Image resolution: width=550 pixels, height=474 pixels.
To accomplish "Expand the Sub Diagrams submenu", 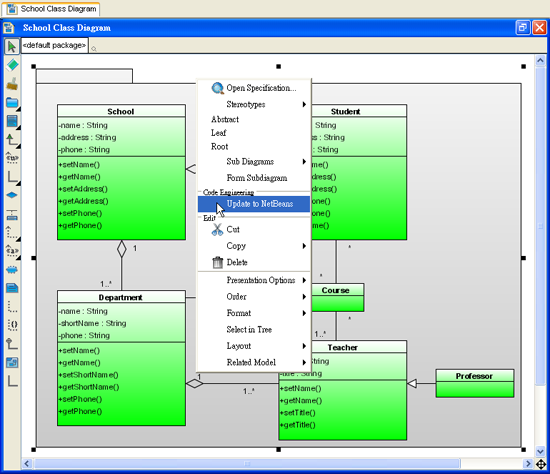I will pos(254,162).
